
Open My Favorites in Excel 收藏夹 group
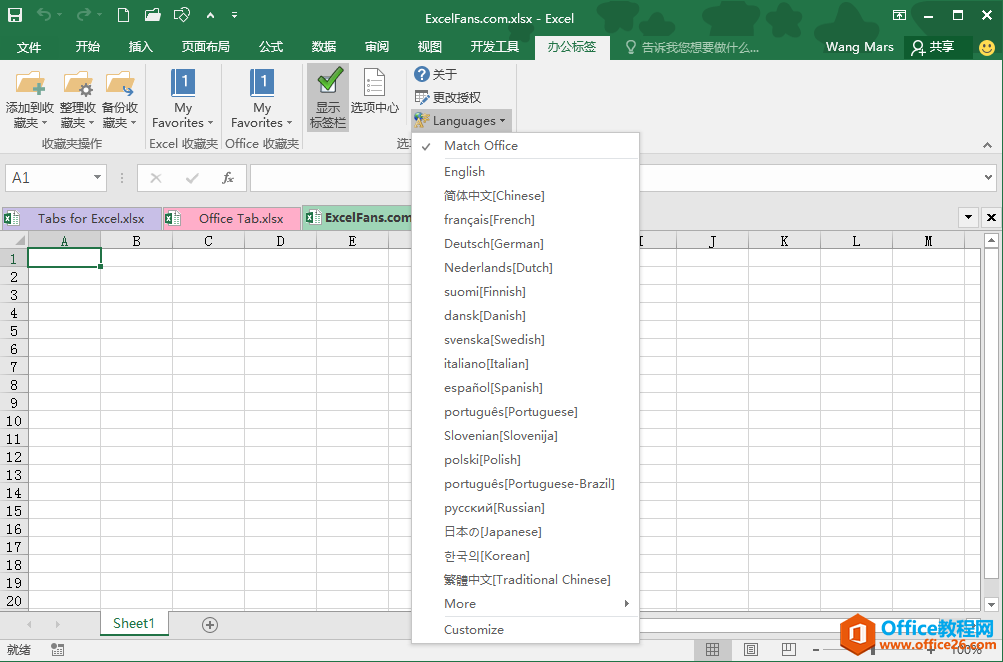(x=183, y=99)
